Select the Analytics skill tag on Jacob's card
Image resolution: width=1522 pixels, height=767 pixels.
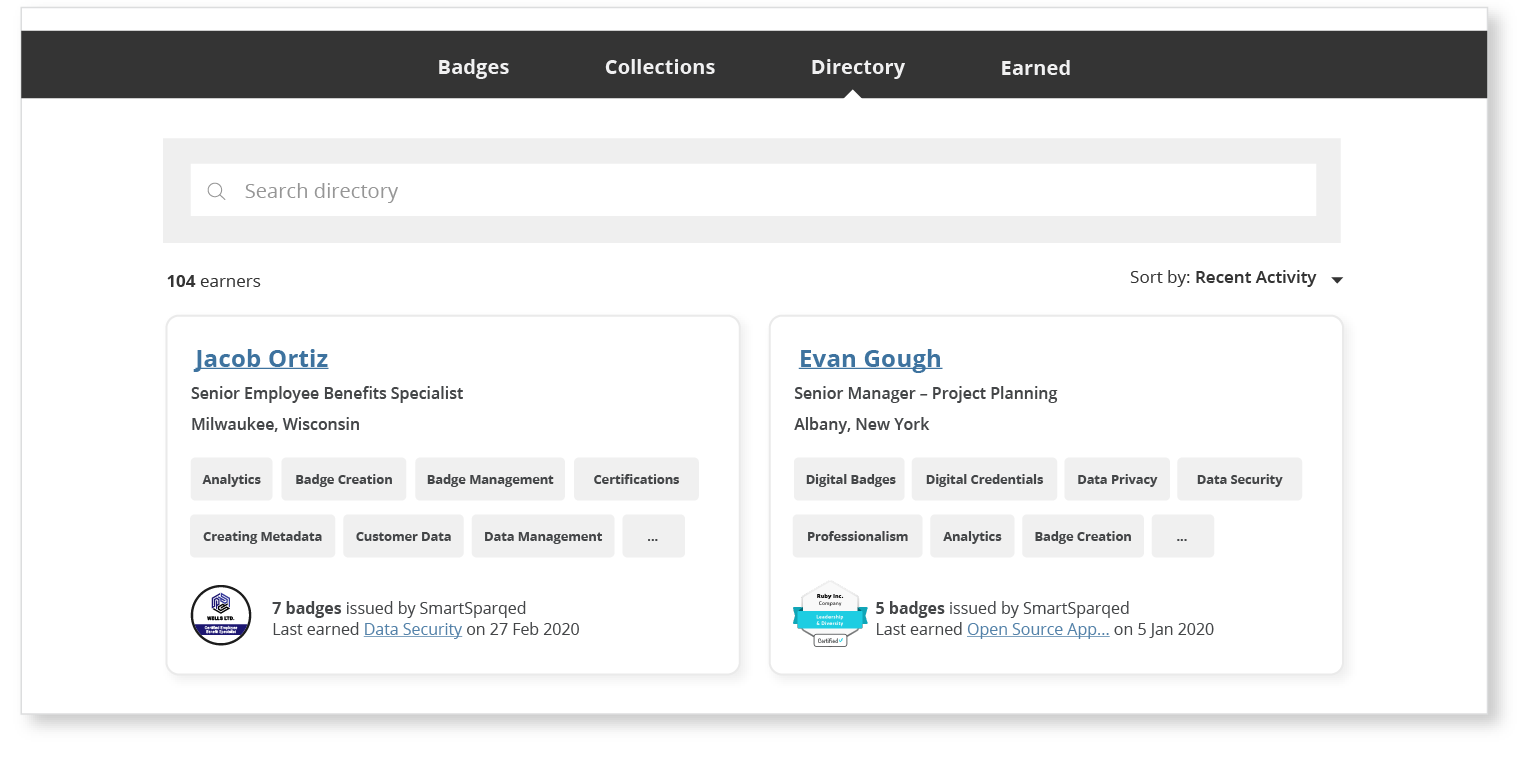pyautogui.click(x=231, y=478)
